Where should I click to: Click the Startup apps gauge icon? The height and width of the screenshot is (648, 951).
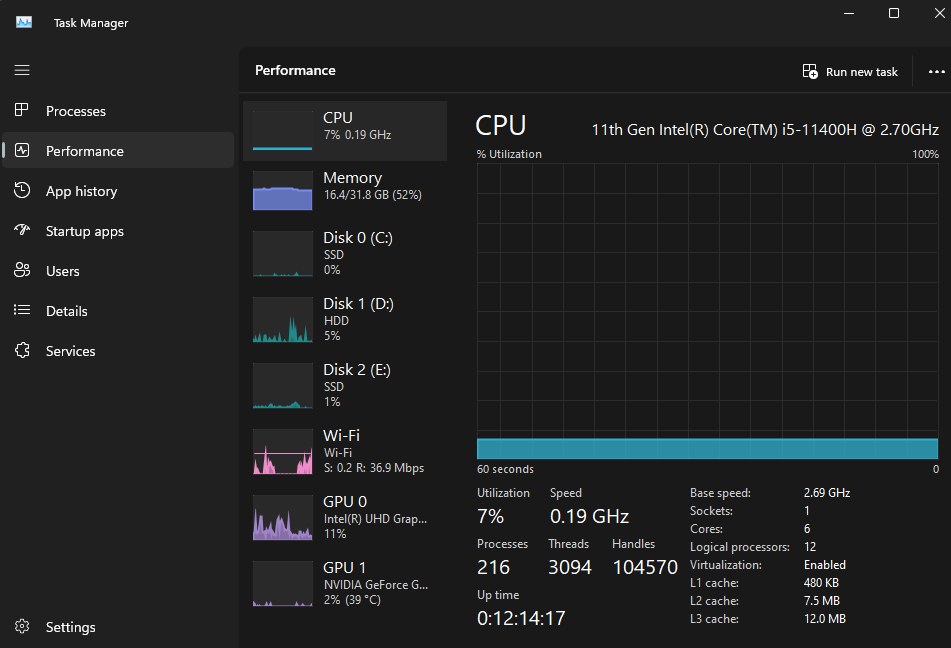point(22,230)
